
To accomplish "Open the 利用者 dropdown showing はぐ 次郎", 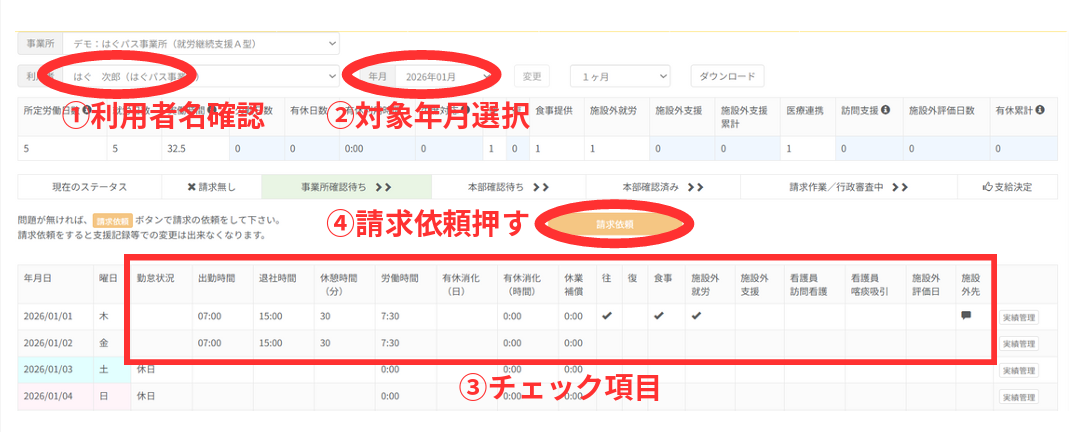I will [200, 76].
